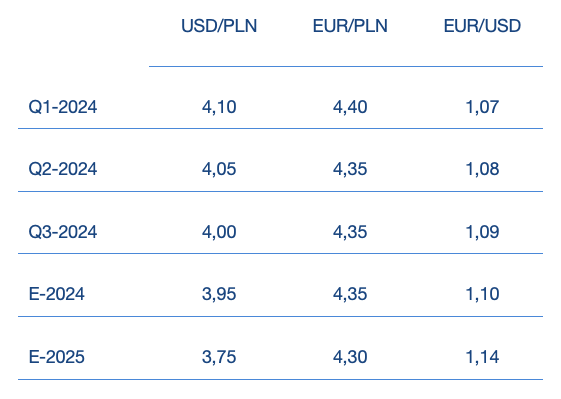Click EUR/PLN value 4,30 for E-2025
561x399 pixels.
350,357
